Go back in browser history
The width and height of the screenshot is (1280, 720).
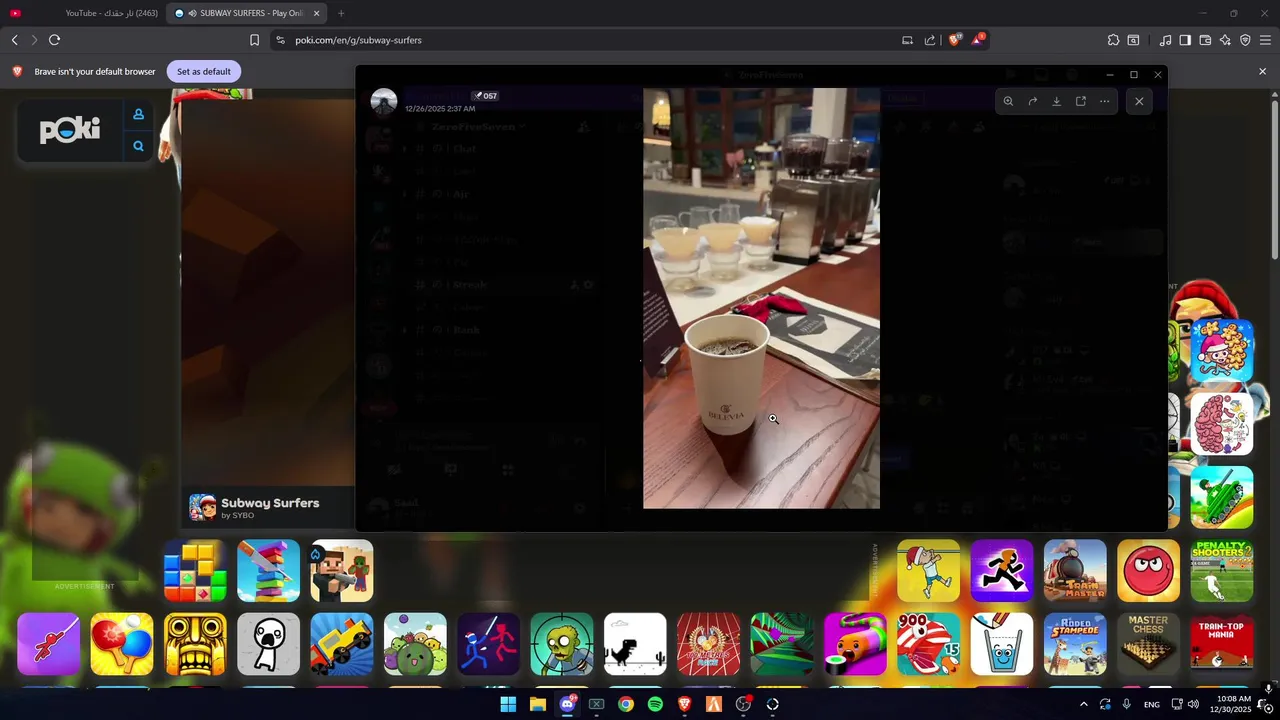tap(14, 40)
